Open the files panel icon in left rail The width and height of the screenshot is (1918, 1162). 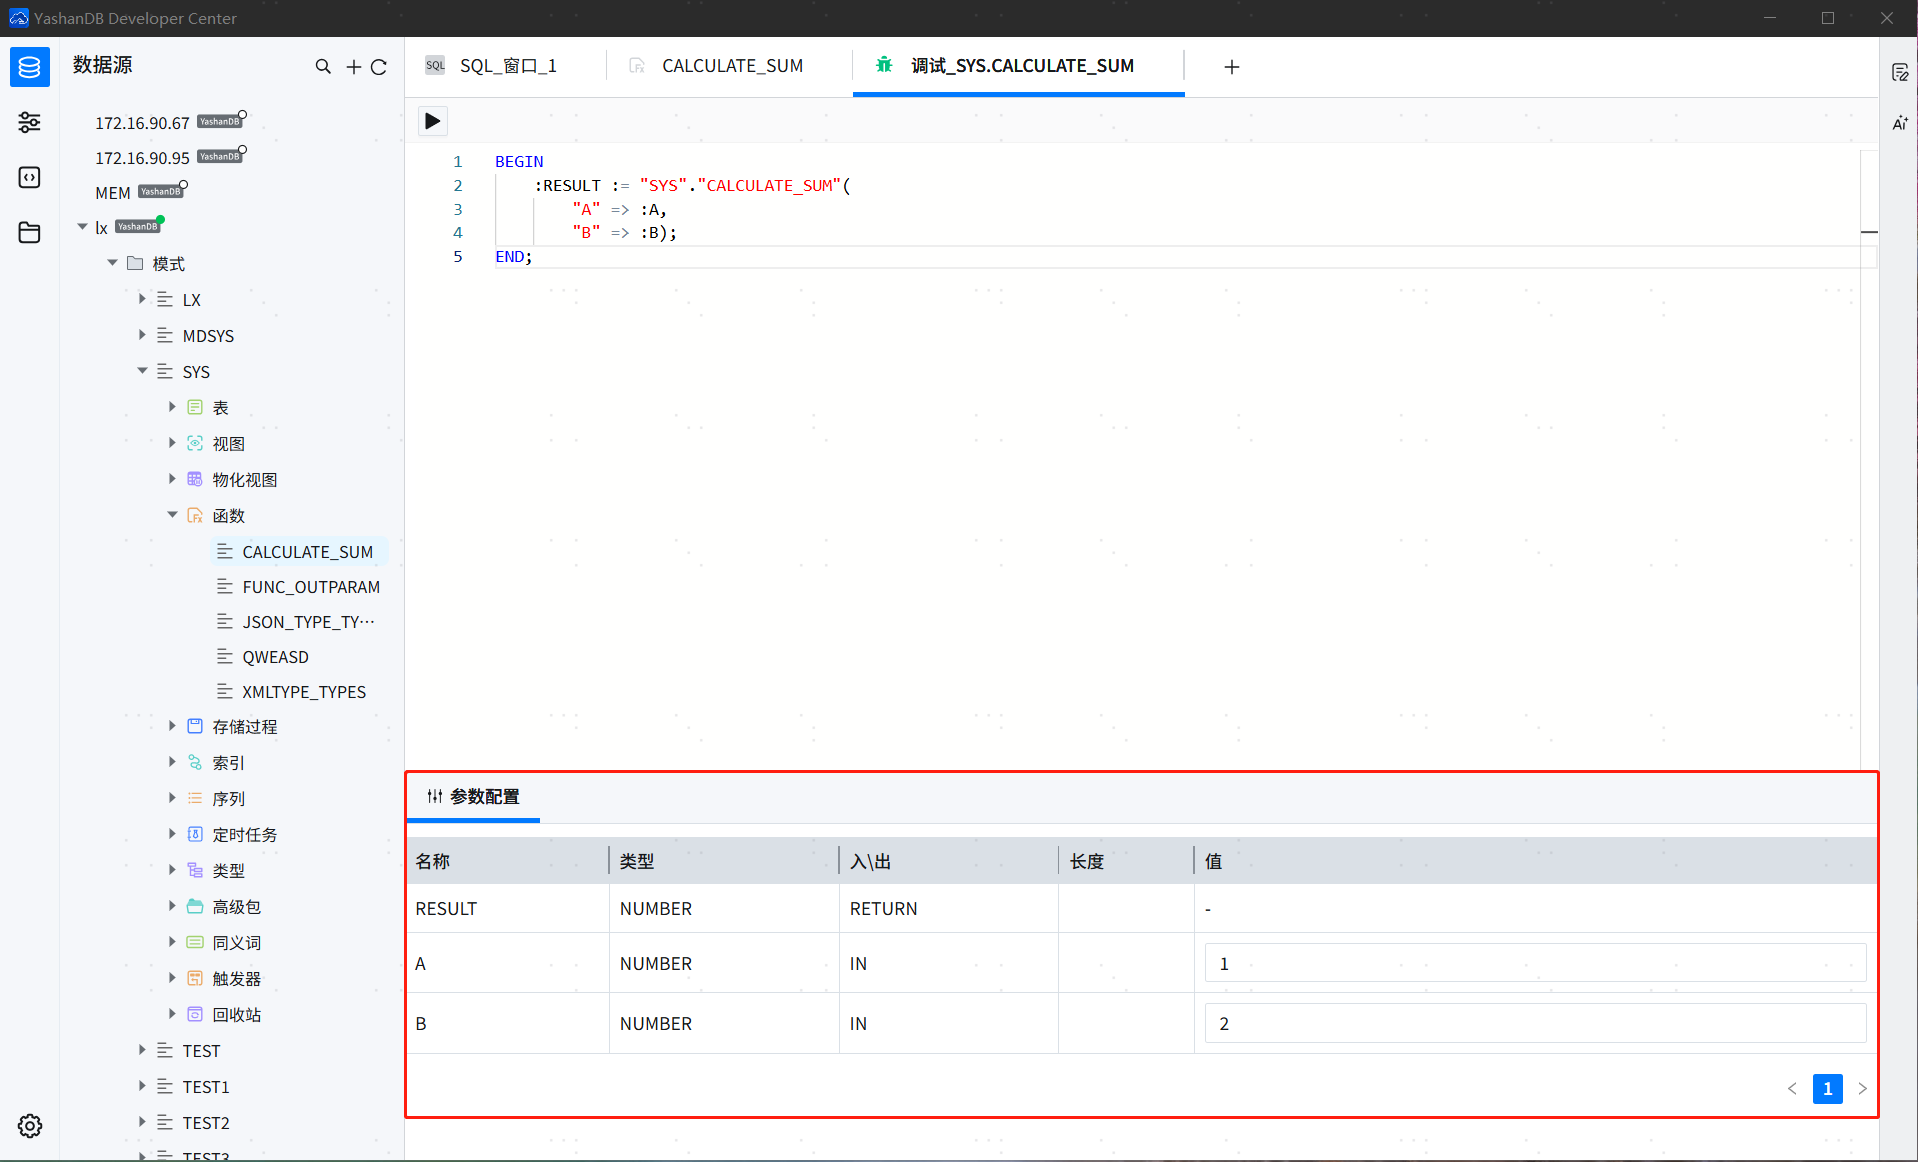[29, 232]
